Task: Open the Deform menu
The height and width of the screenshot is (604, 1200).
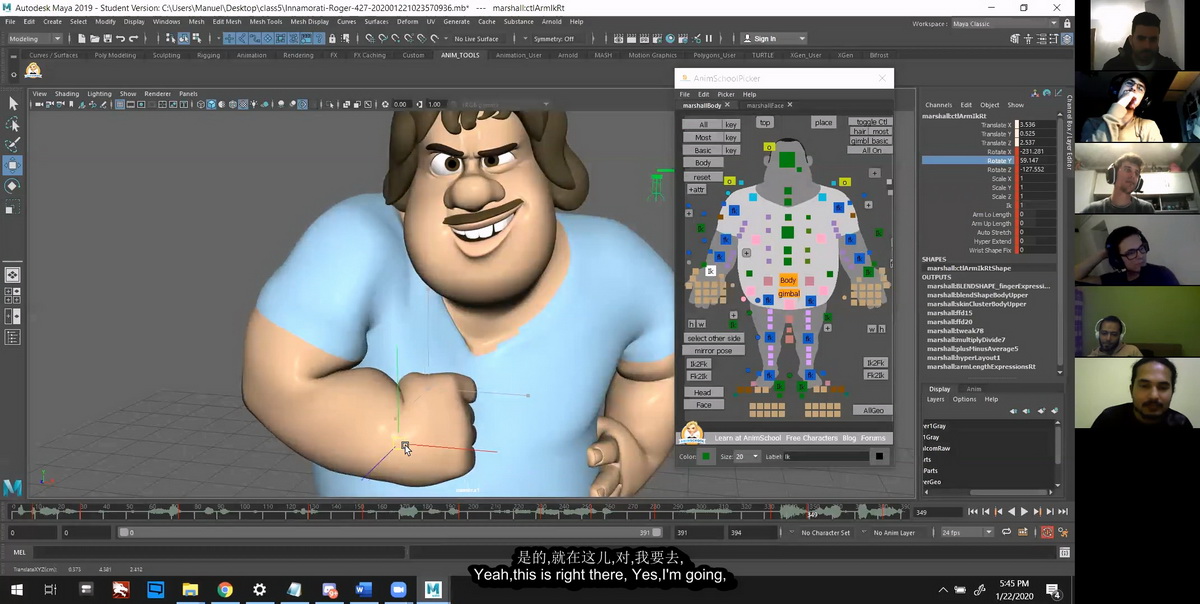Action: coord(407,21)
